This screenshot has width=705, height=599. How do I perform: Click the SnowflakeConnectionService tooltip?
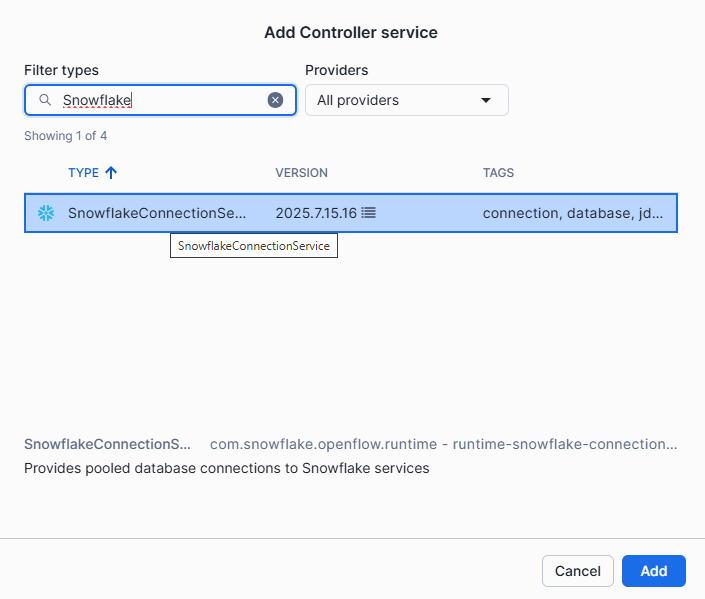point(253,246)
